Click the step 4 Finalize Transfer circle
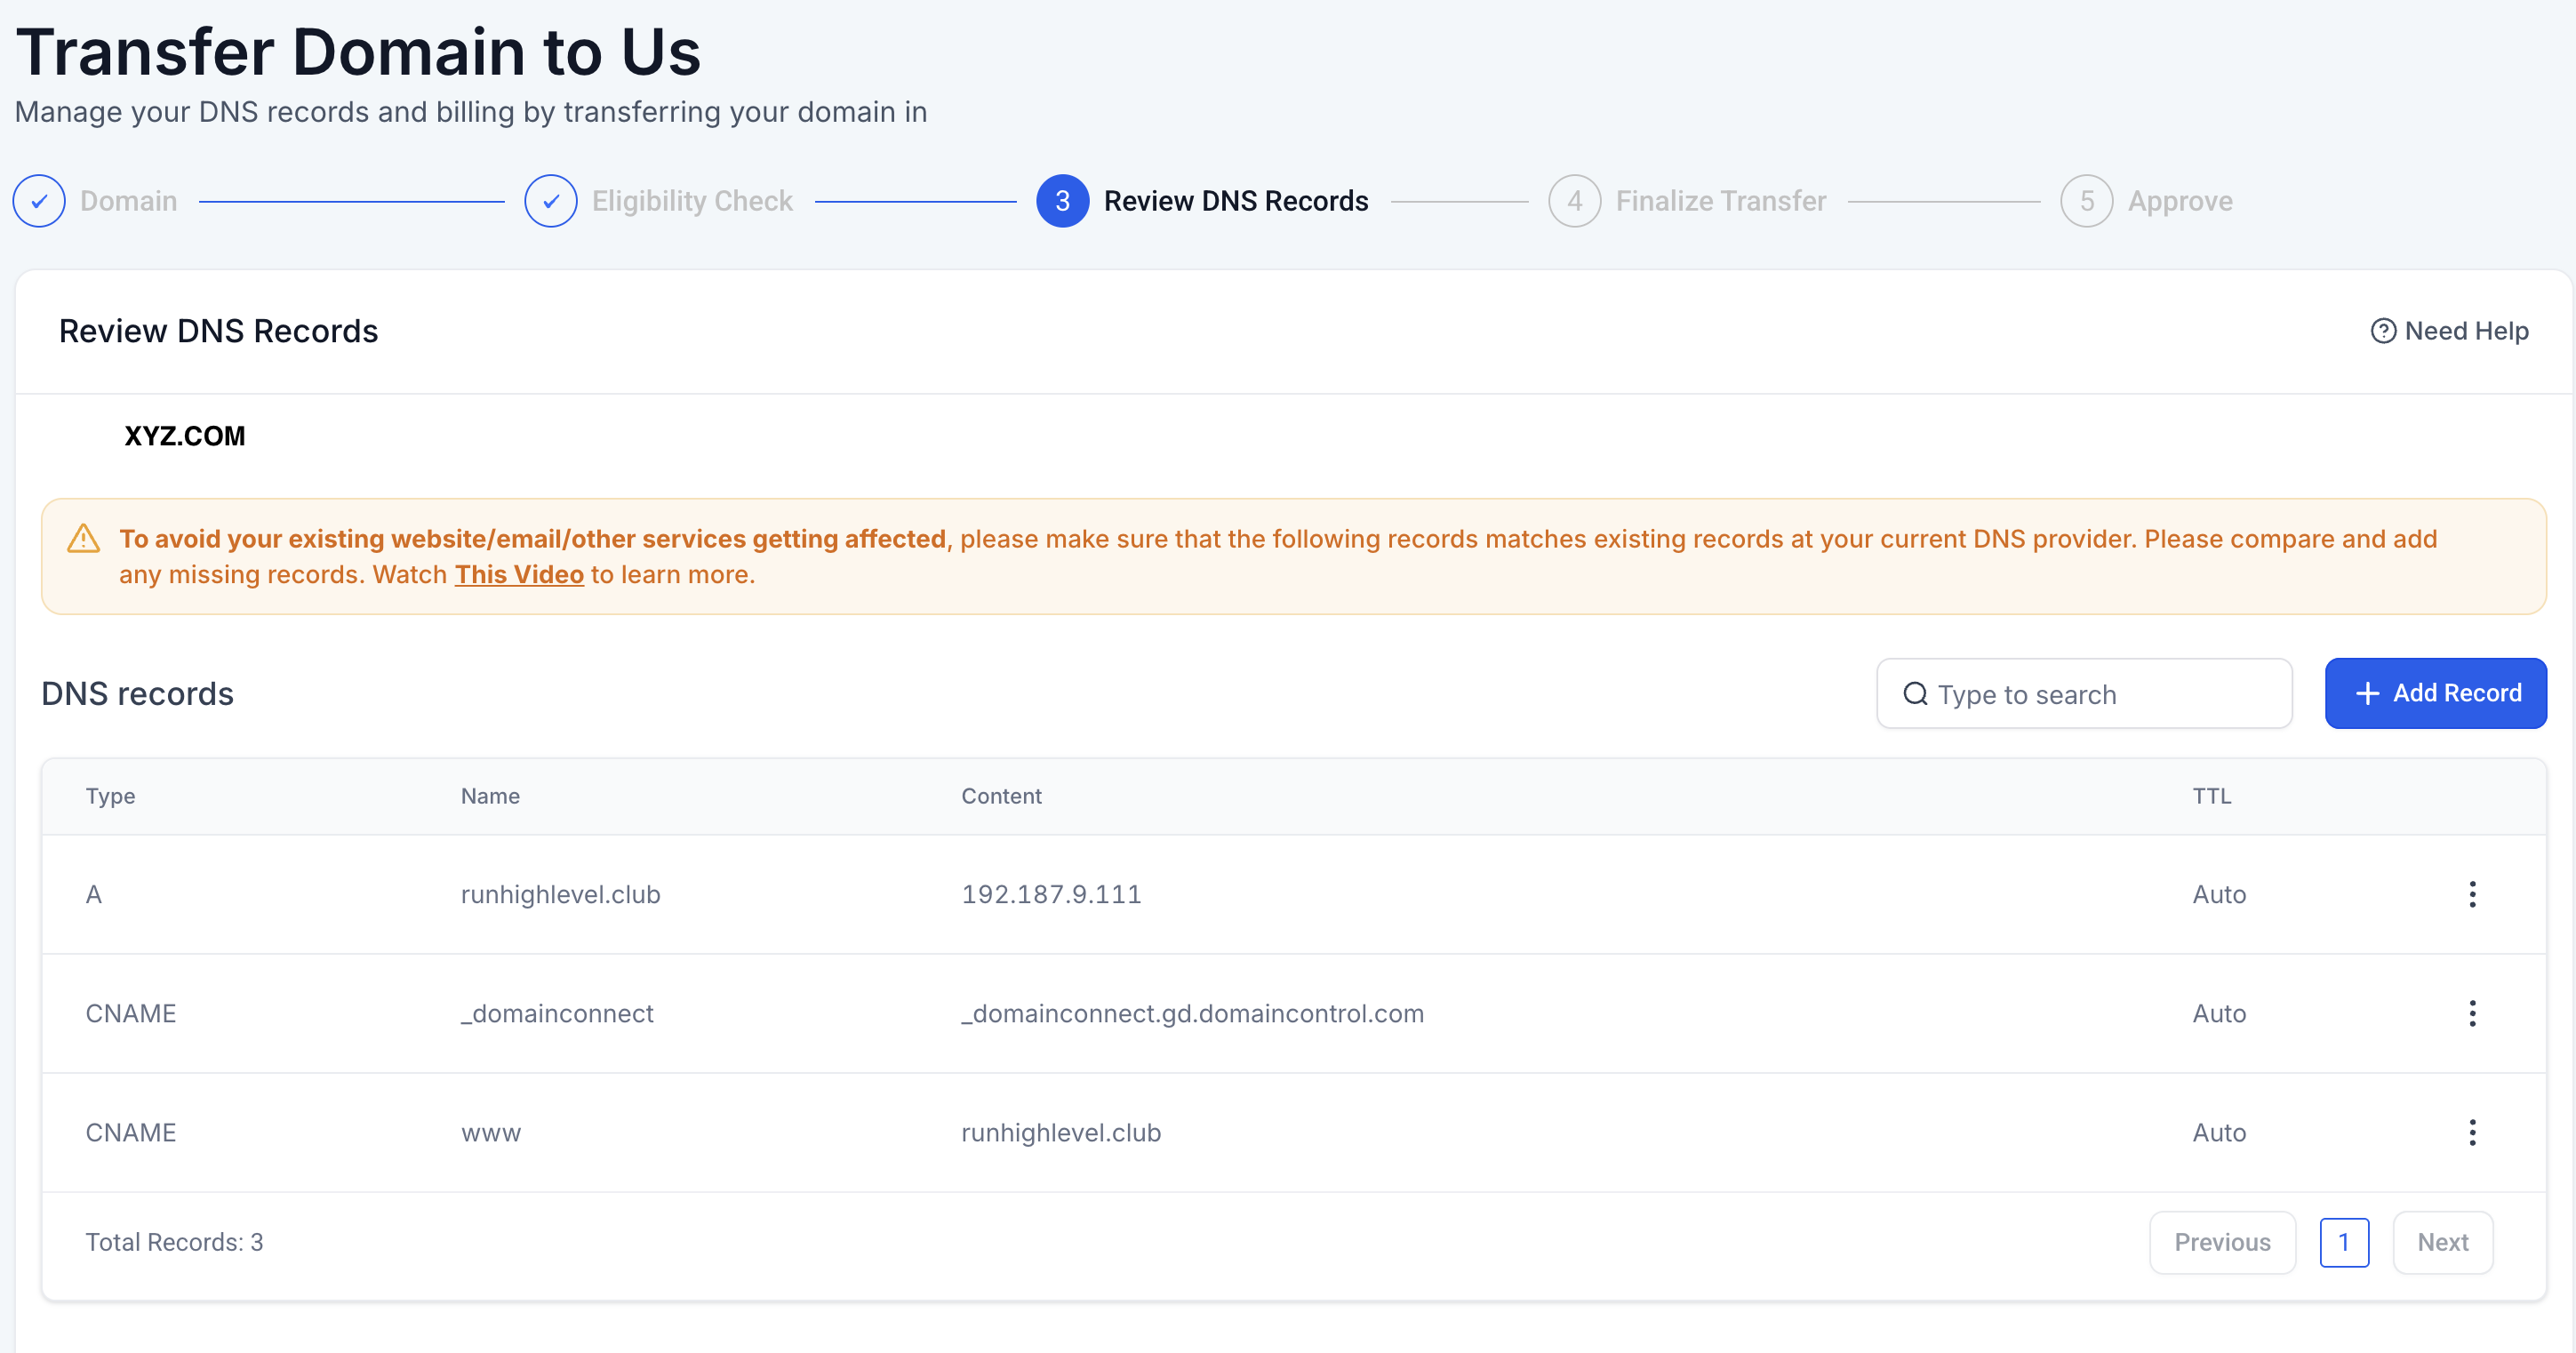Screen dimensions: 2576x1353 click(1574, 201)
